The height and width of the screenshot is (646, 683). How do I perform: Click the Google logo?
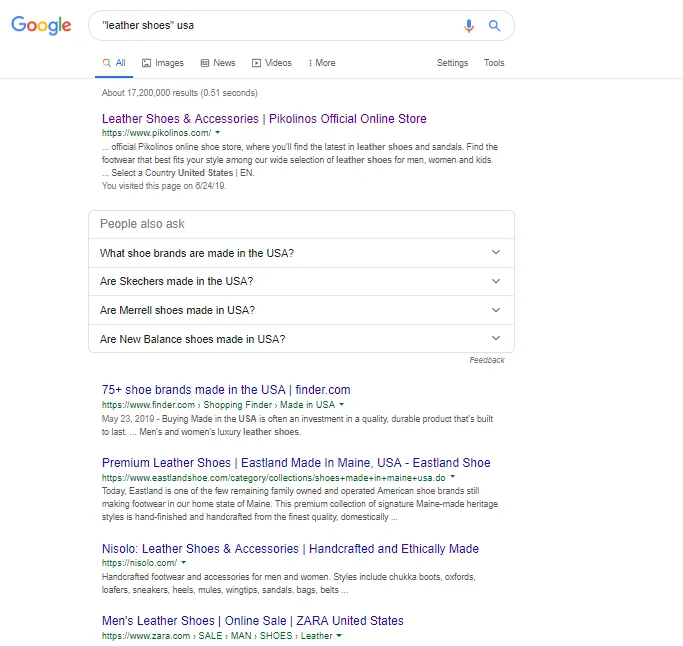[41, 25]
